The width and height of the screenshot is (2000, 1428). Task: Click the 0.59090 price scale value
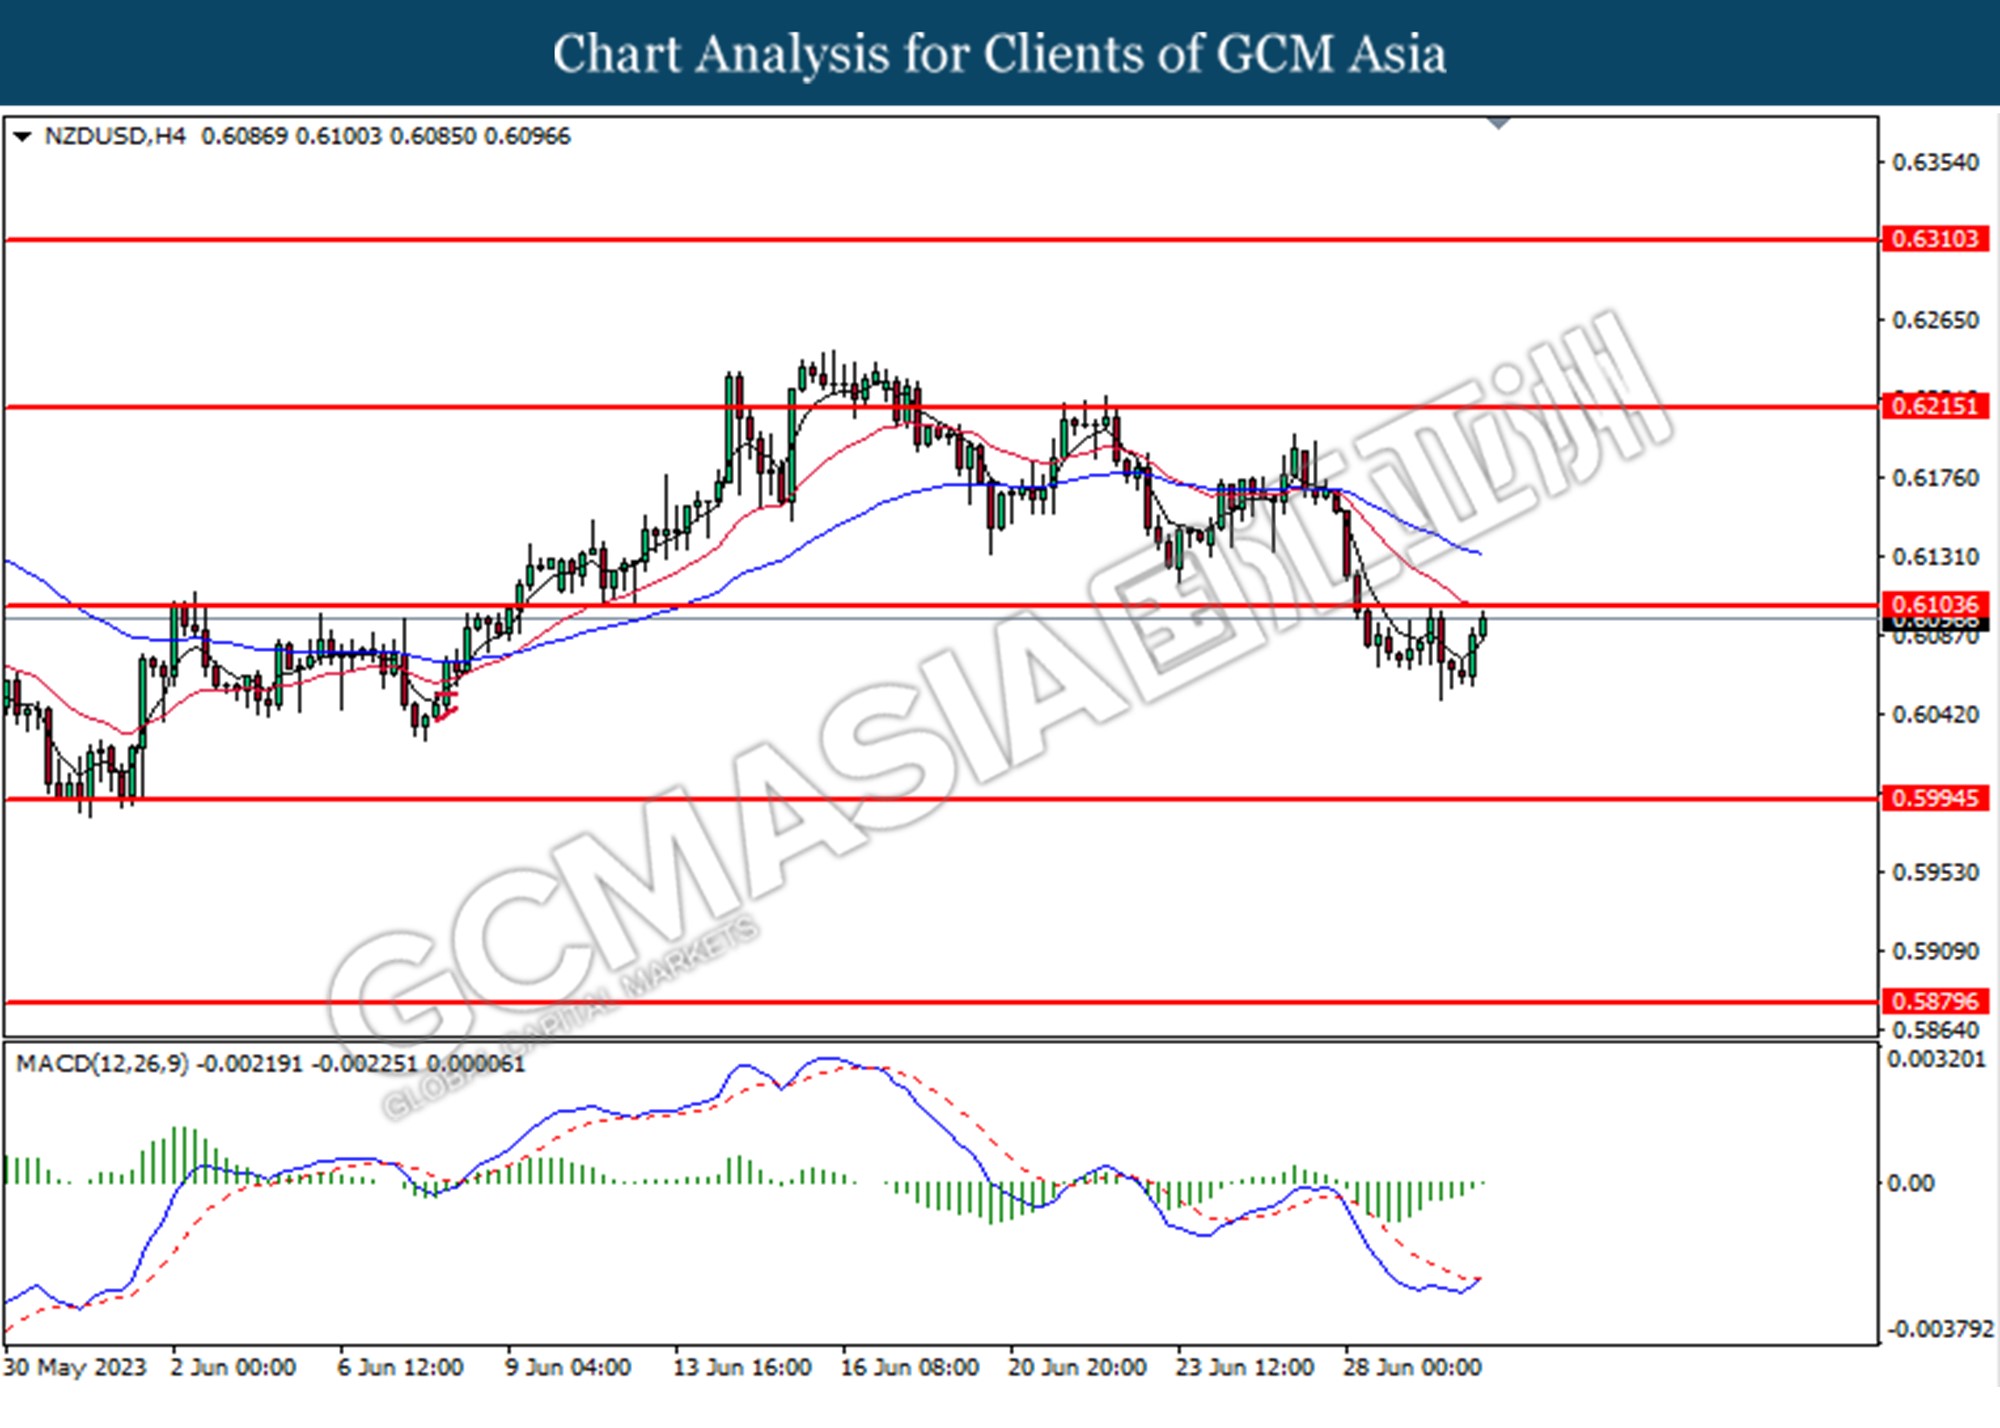[1935, 951]
